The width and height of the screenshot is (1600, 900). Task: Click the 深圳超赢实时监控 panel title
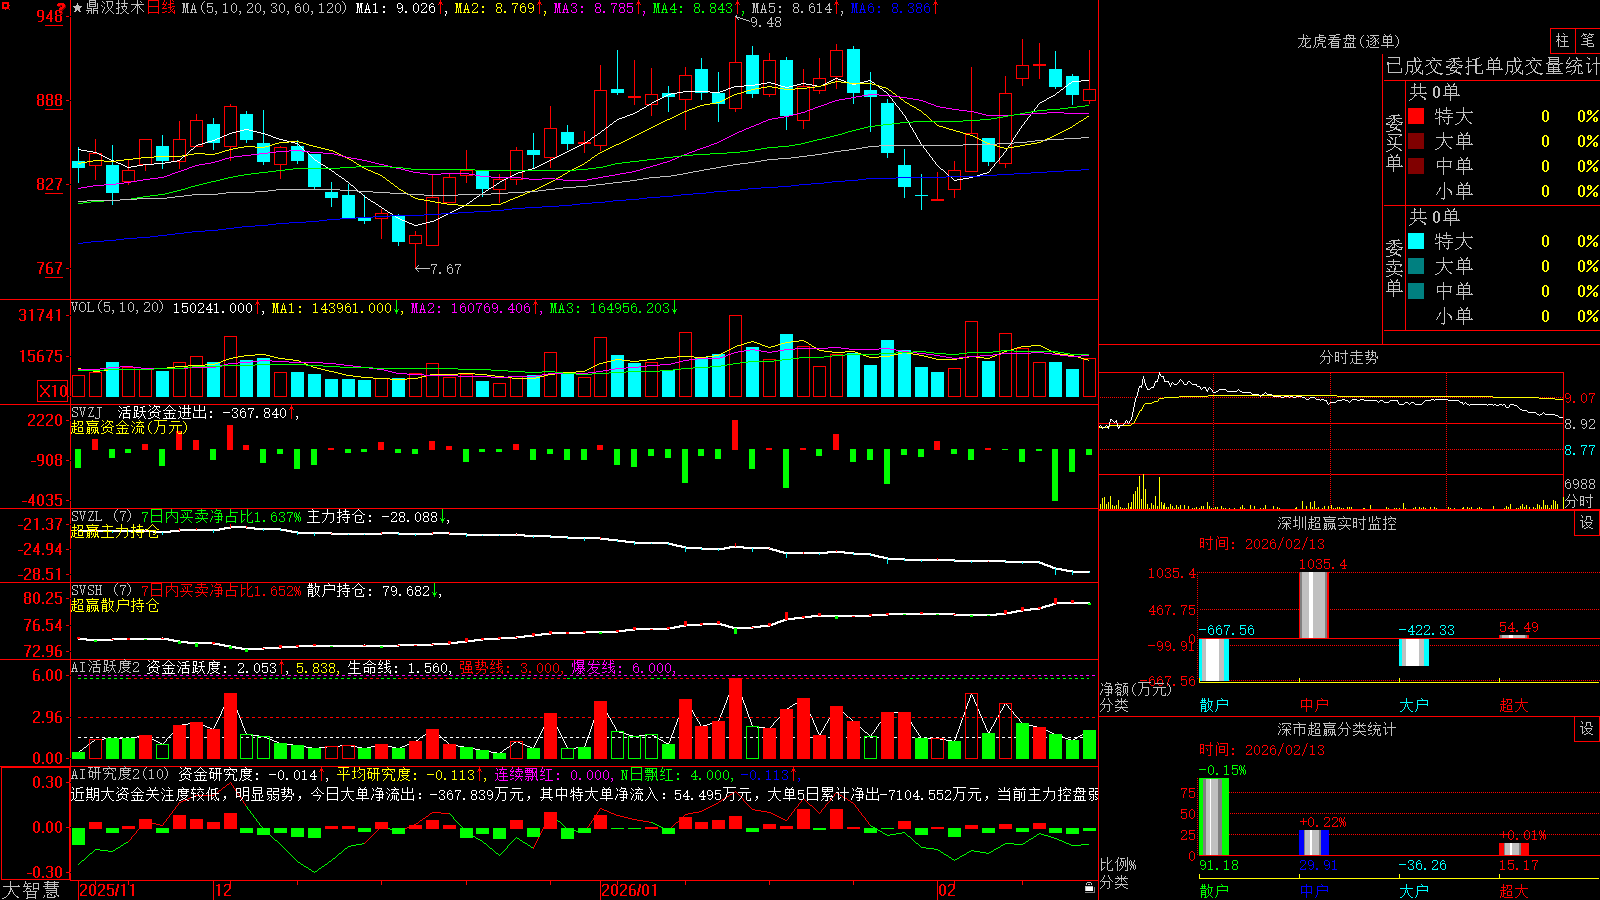pyautogui.click(x=1337, y=523)
